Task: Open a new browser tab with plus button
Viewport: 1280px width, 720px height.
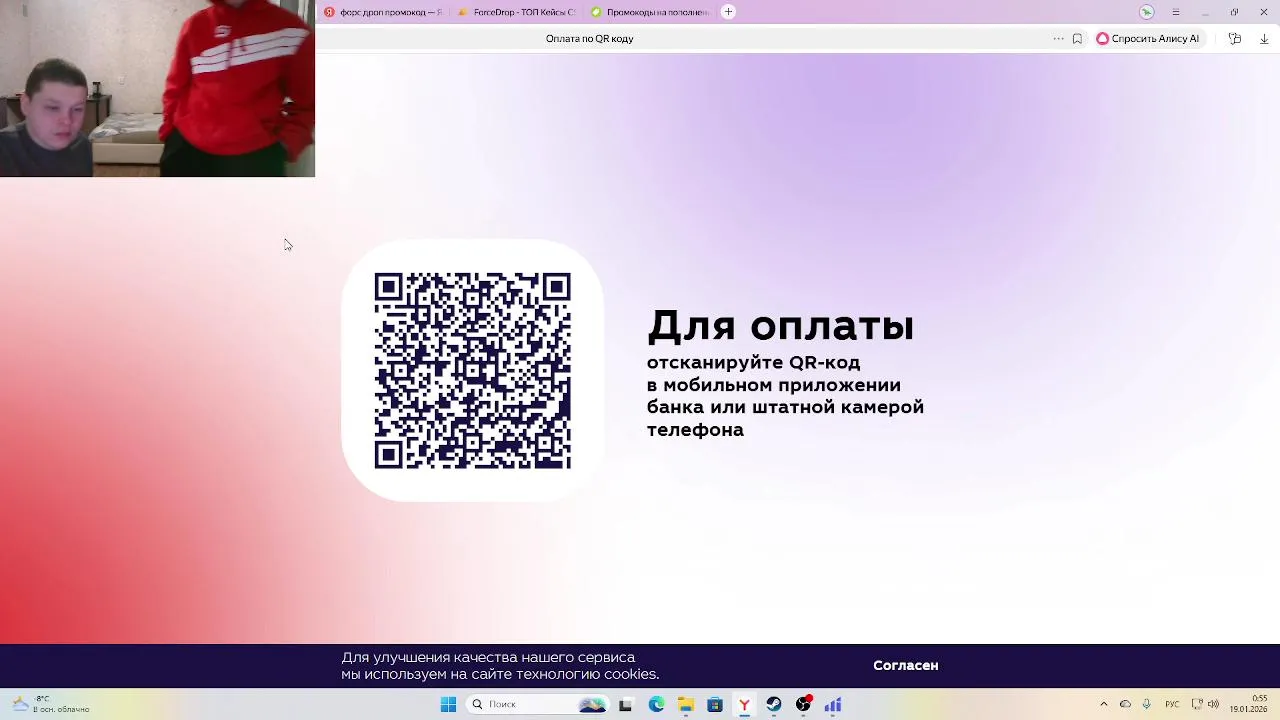Action: click(x=728, y=12)
